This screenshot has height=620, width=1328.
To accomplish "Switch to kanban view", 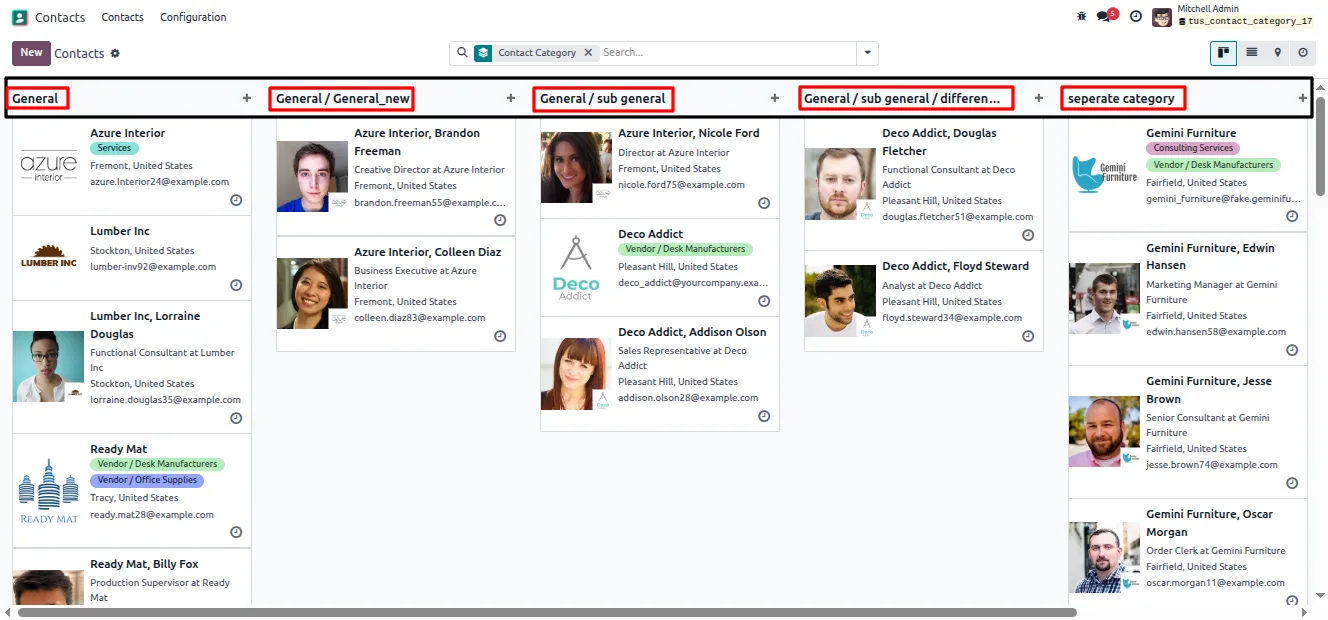I will (x=1223, y=53).
